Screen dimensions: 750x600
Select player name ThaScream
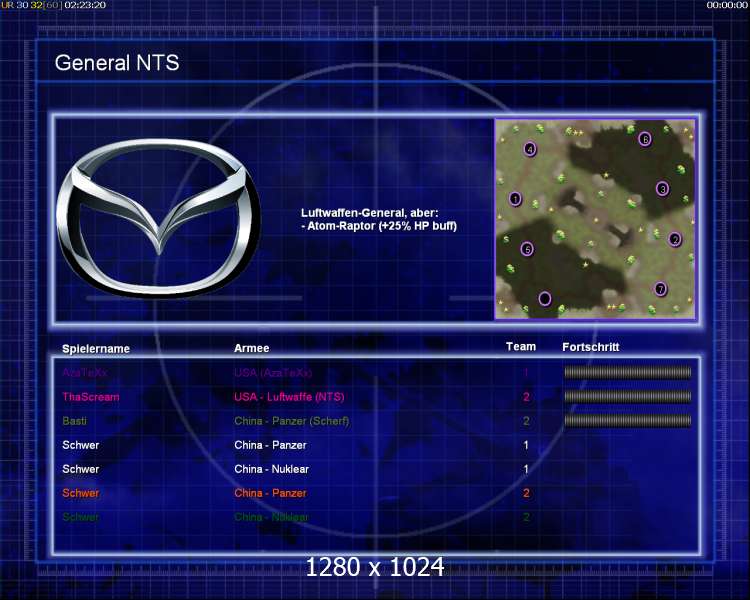click(90, 397)
